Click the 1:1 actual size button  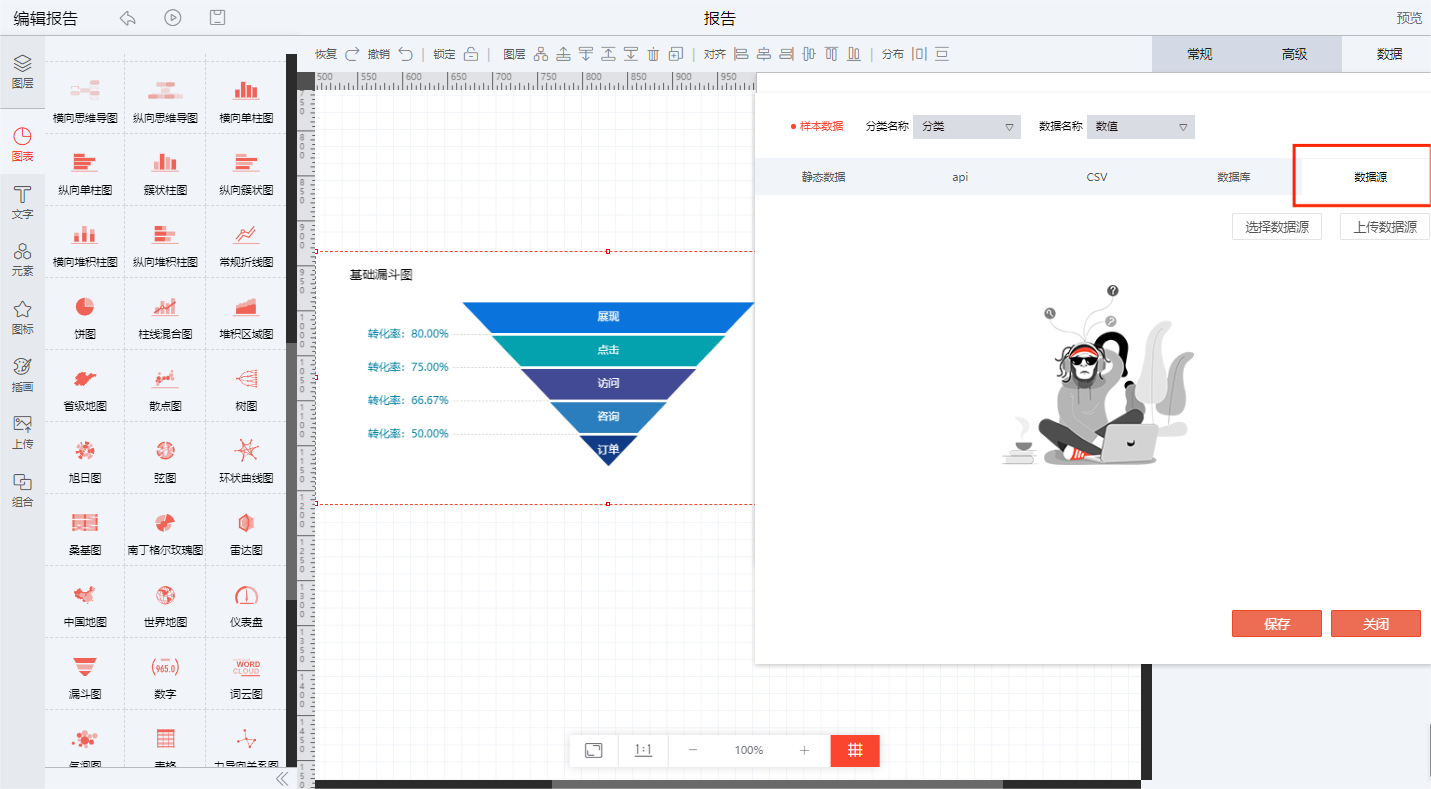point(643,750)
